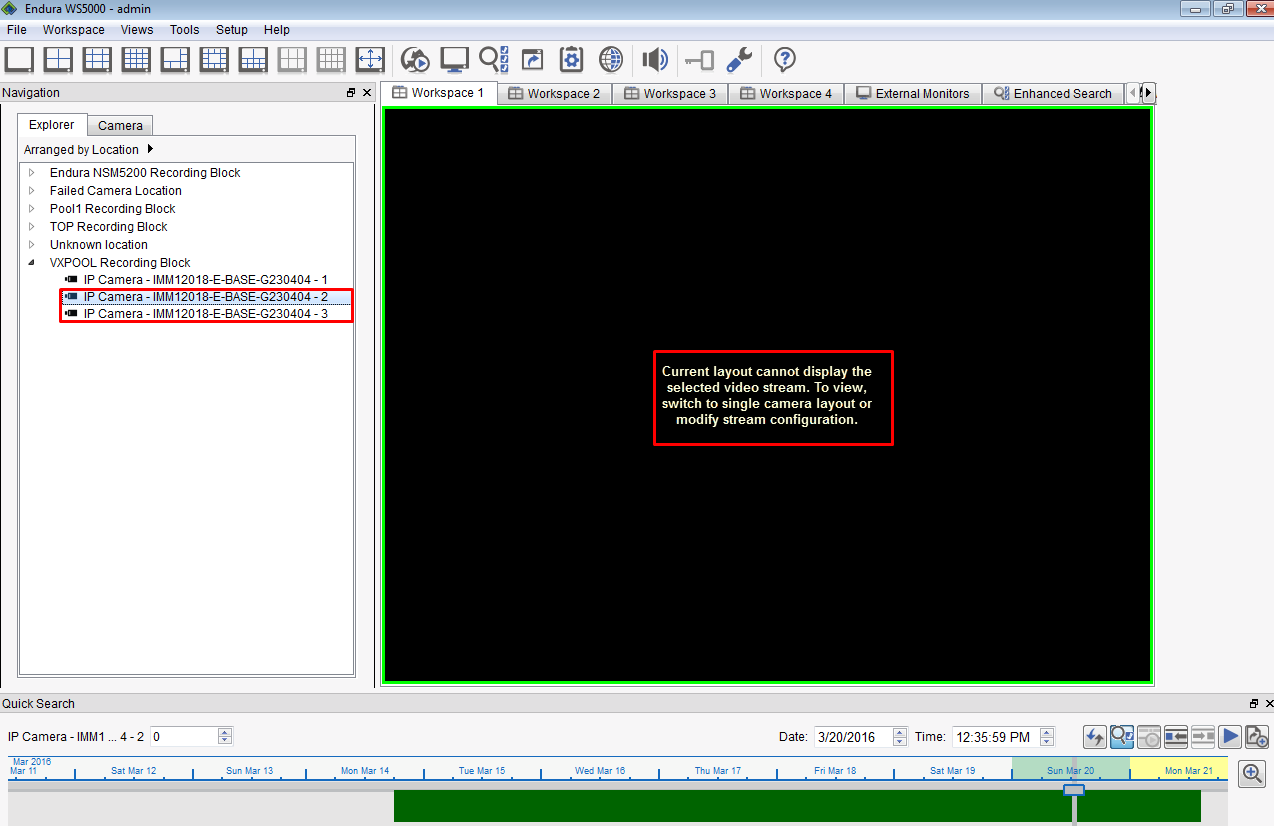Click Sun Mar 20 on the timeline
The image size is (1274, 826).
(1070, 771)
